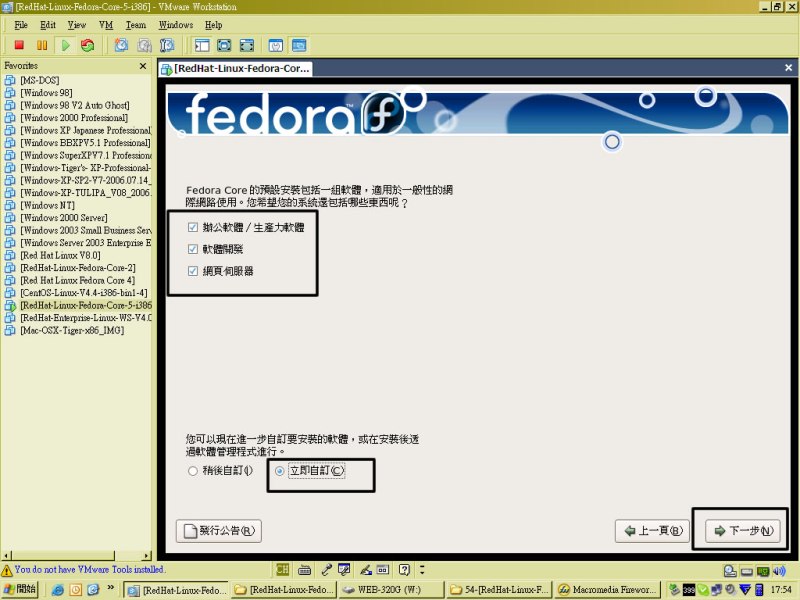Open the 54-[RedHat-Linux-F... folder taskbar button
The image size is (800, 600).
pyautogui.click(x=499, y=590)
